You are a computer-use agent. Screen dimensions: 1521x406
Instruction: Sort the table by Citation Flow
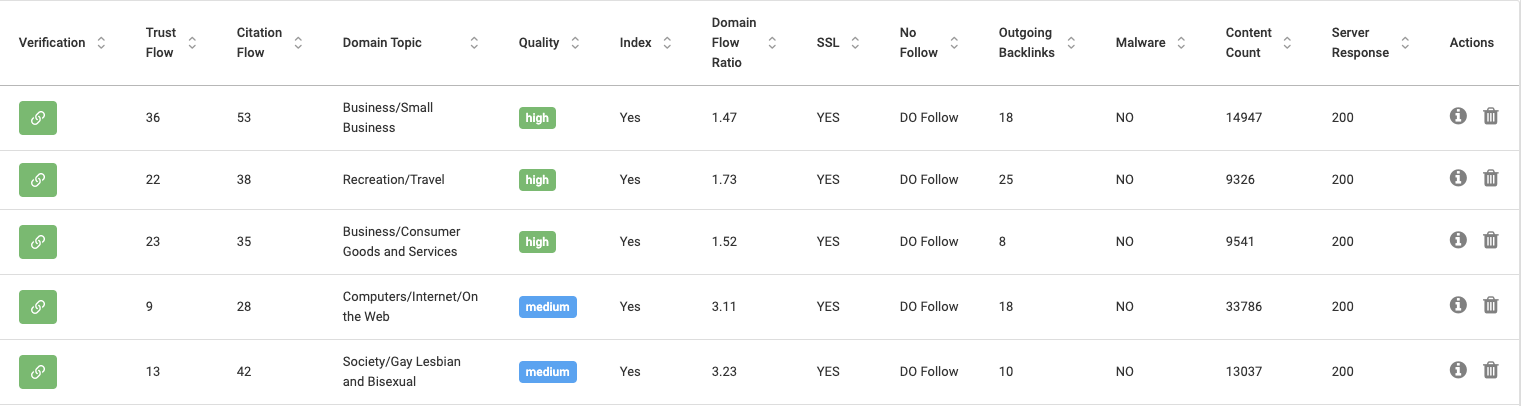coord(298,43)
